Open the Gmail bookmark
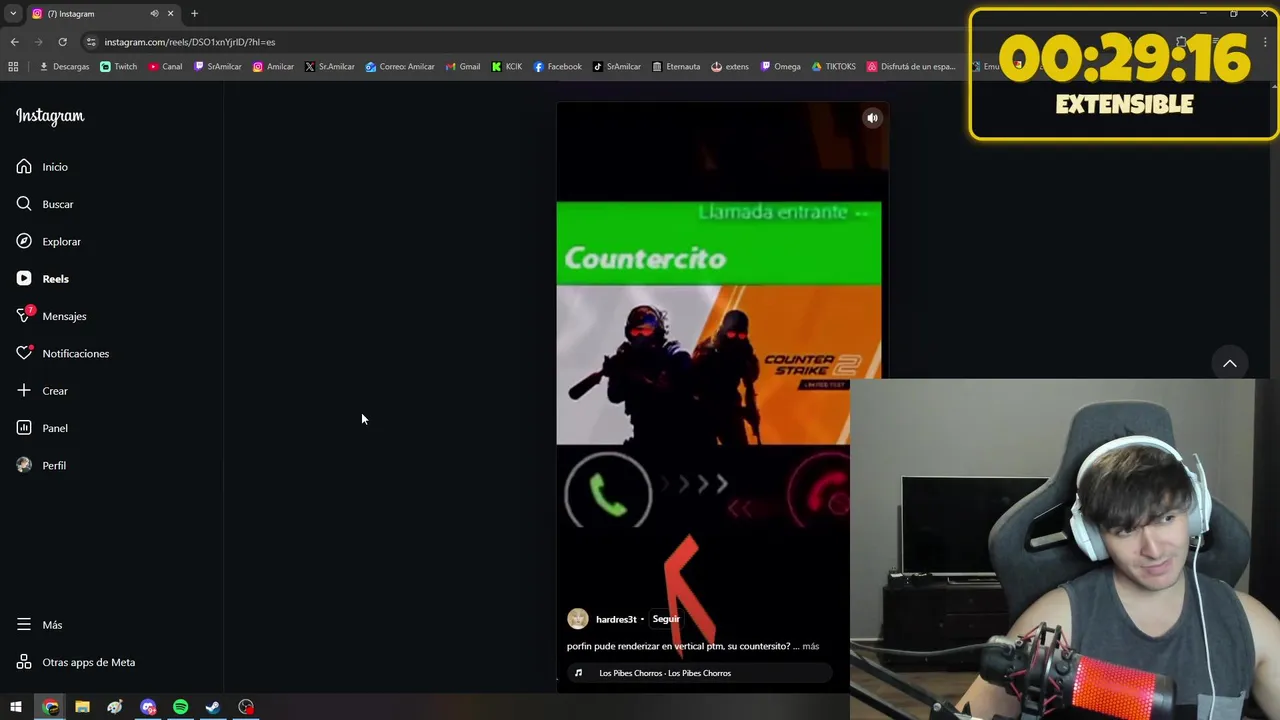The height and width of the screenshot is (720, 1280). point(463,67)
